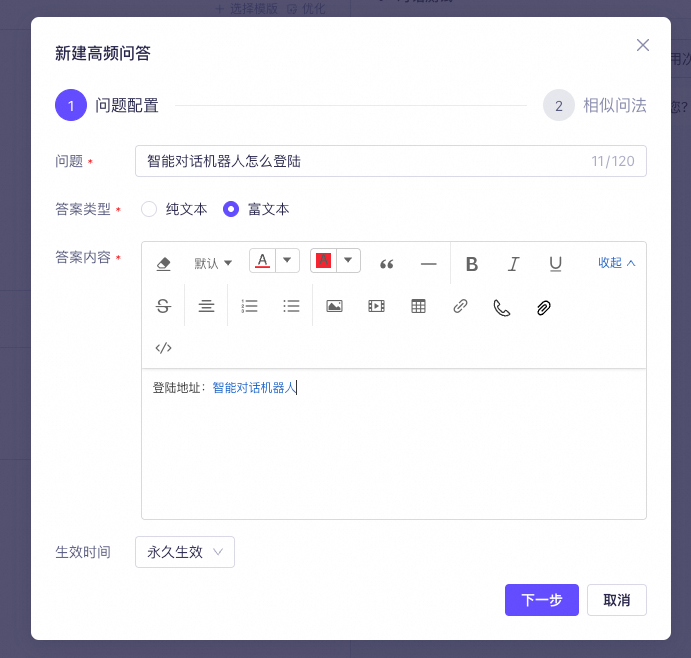Open the text alignment option

(x=206, y=306)
